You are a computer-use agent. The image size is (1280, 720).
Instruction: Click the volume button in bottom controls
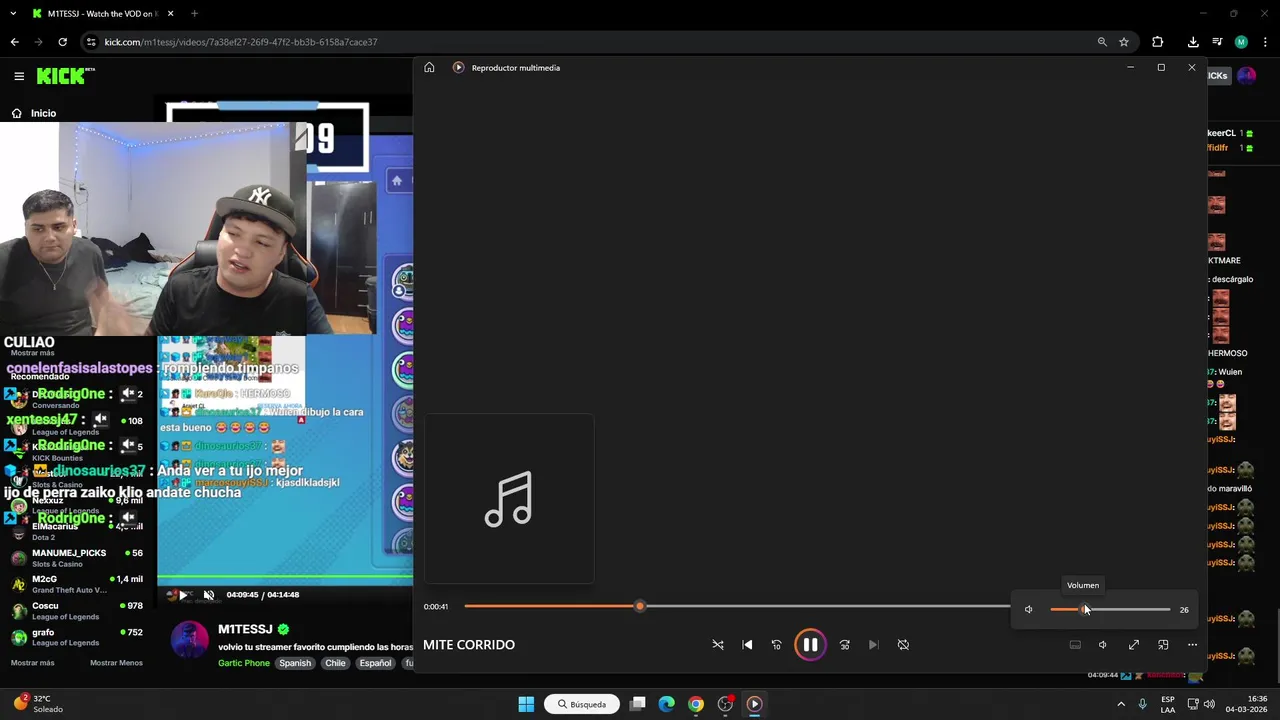pyautogui.click(x=1103, y=645)
